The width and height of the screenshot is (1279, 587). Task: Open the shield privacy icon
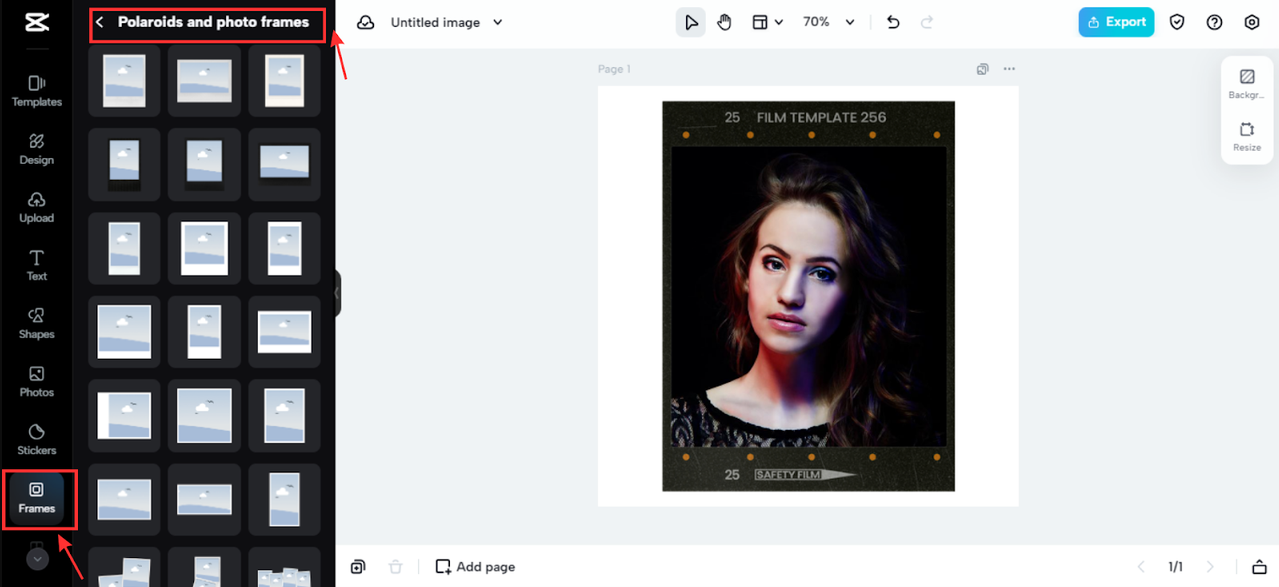(x=1177, y=22)
